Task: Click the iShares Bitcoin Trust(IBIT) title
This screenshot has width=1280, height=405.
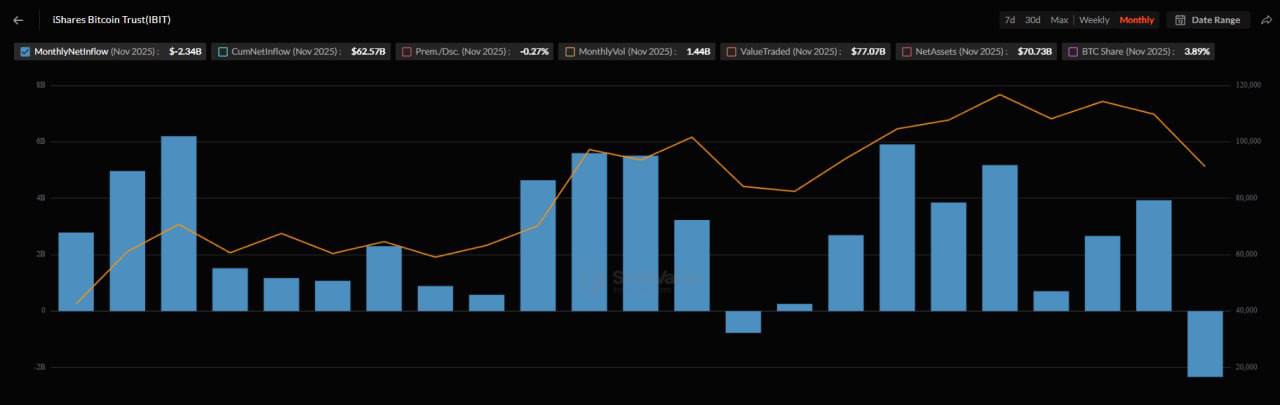Action: pos(98,20)
